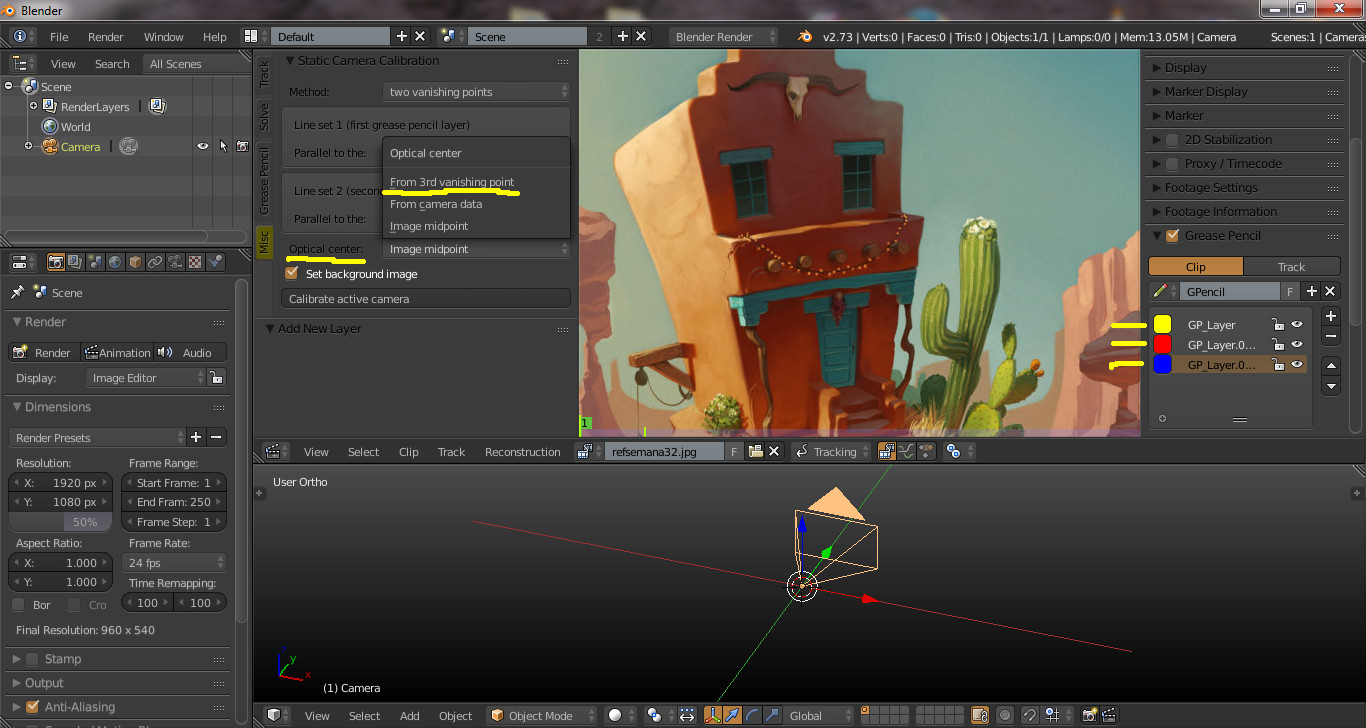Click the Audio mixdown button
This screenshot has height=728, width=1366.
pyautogui.click(x=190, y=352)
